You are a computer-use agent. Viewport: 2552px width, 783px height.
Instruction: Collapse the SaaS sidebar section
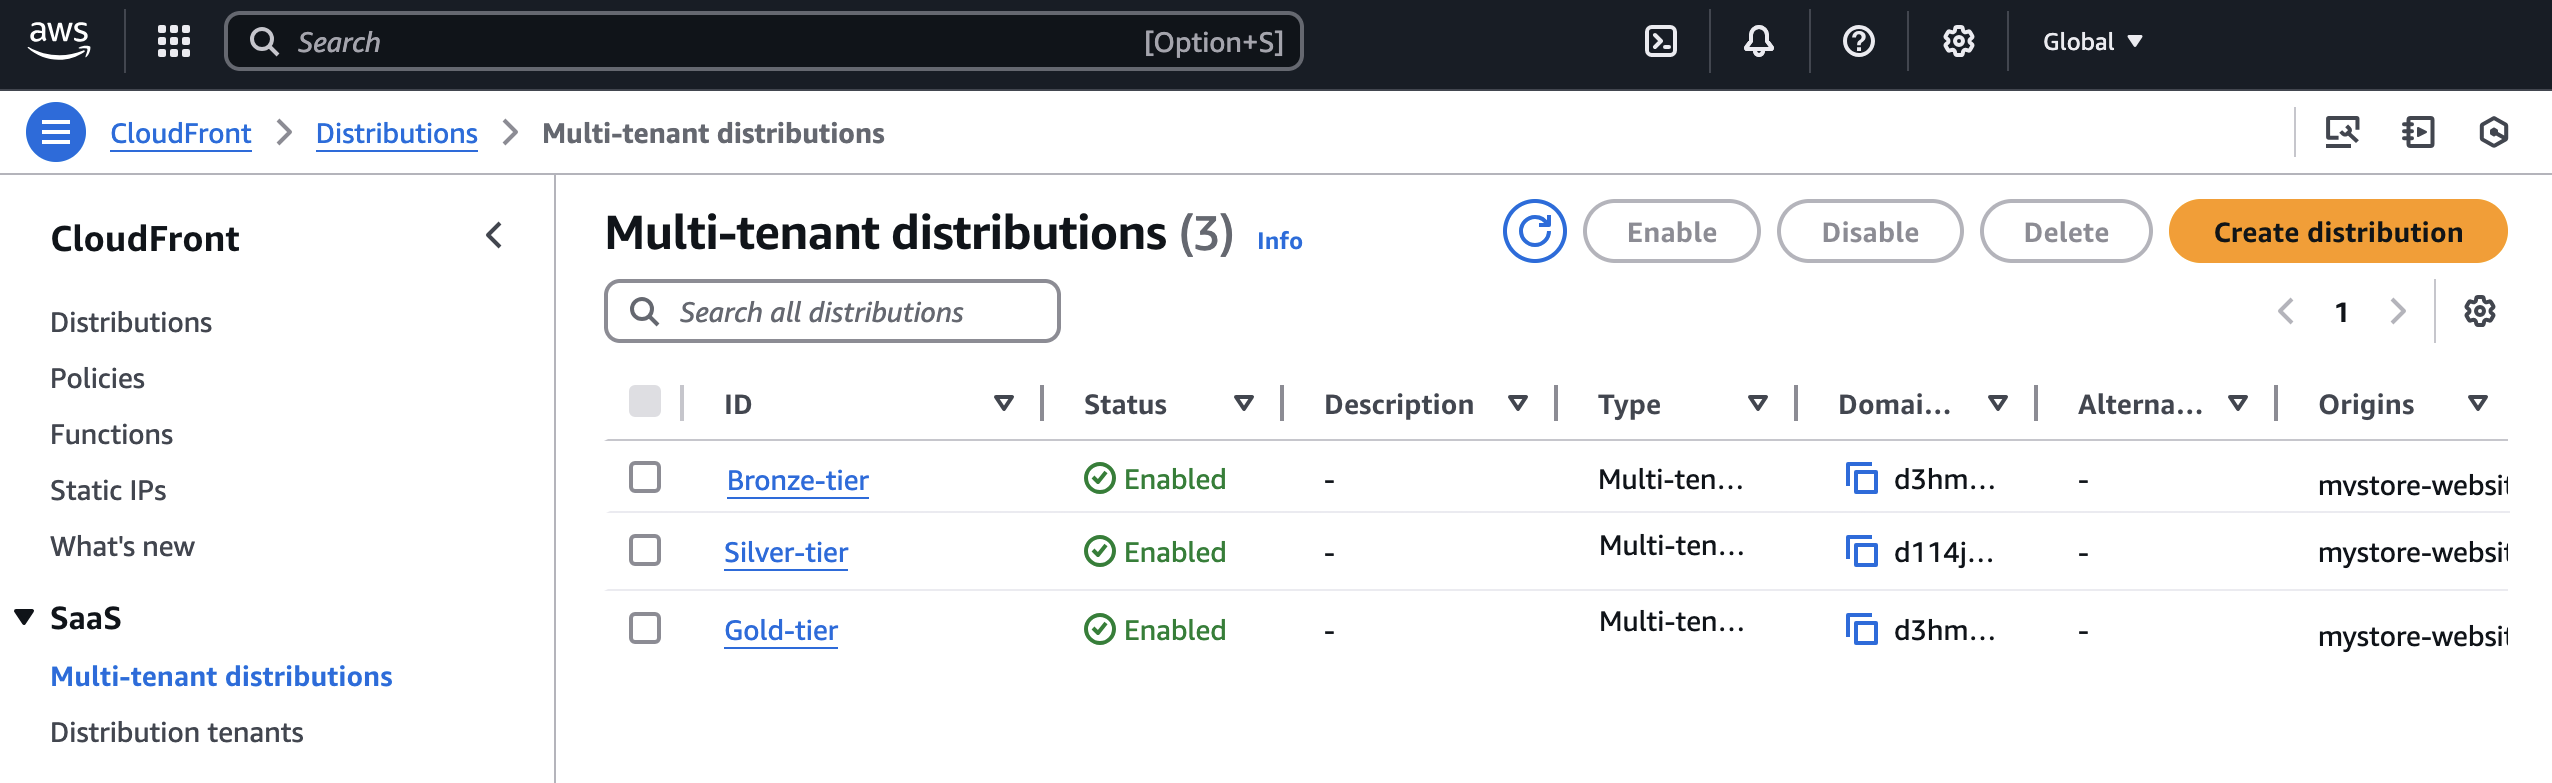[x=25, y=618]
